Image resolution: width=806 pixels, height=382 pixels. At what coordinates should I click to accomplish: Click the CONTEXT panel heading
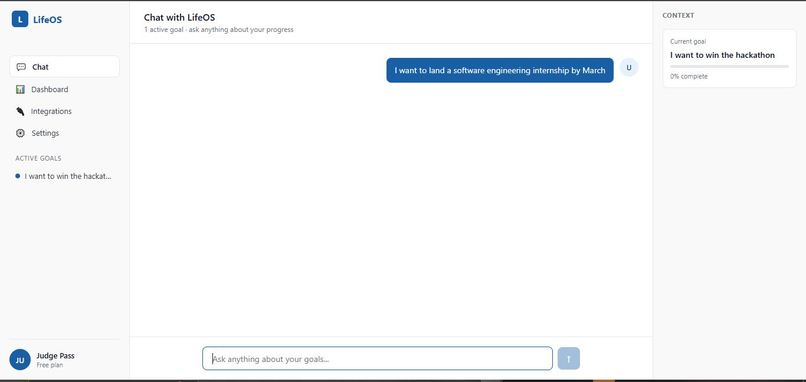coord(678,15)
